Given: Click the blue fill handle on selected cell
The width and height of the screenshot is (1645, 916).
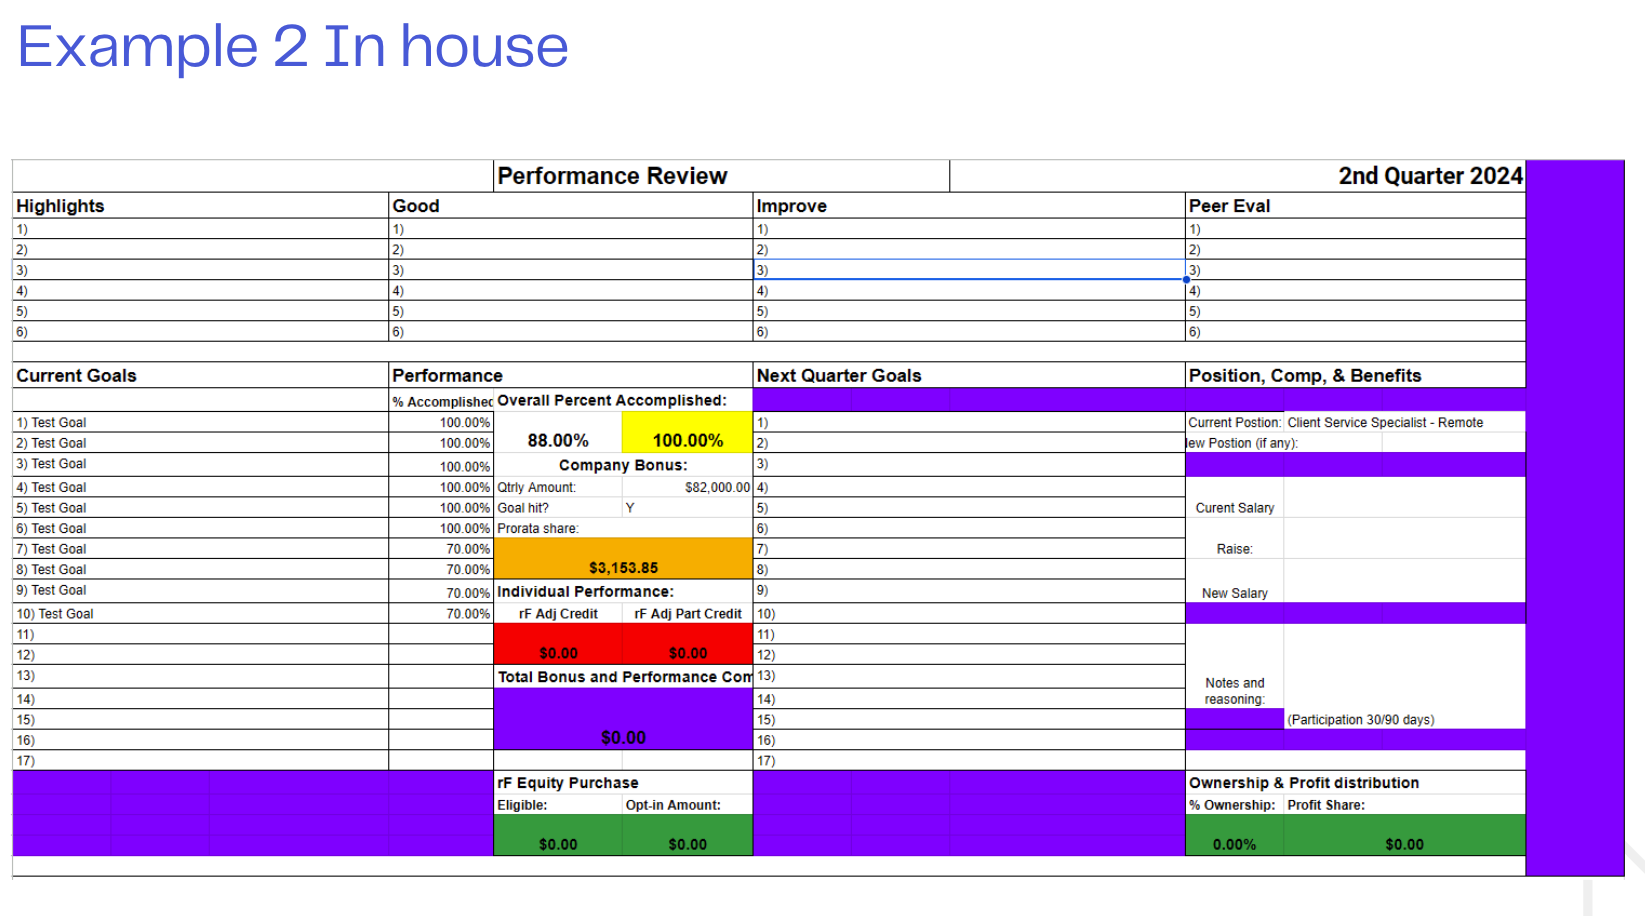Looking at the screenshot, I should (x=1186, y=280).
